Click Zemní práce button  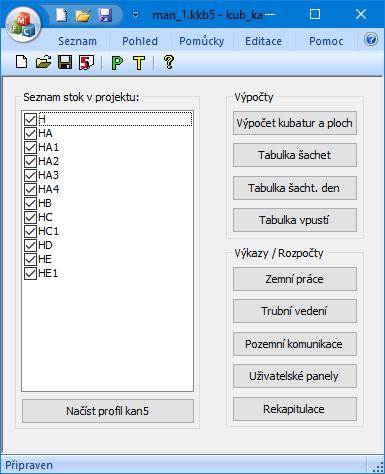295,279
